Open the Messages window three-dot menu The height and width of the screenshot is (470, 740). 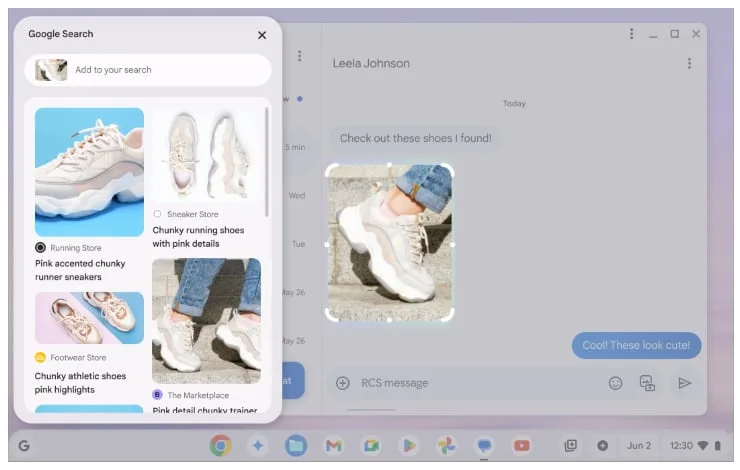631,34
